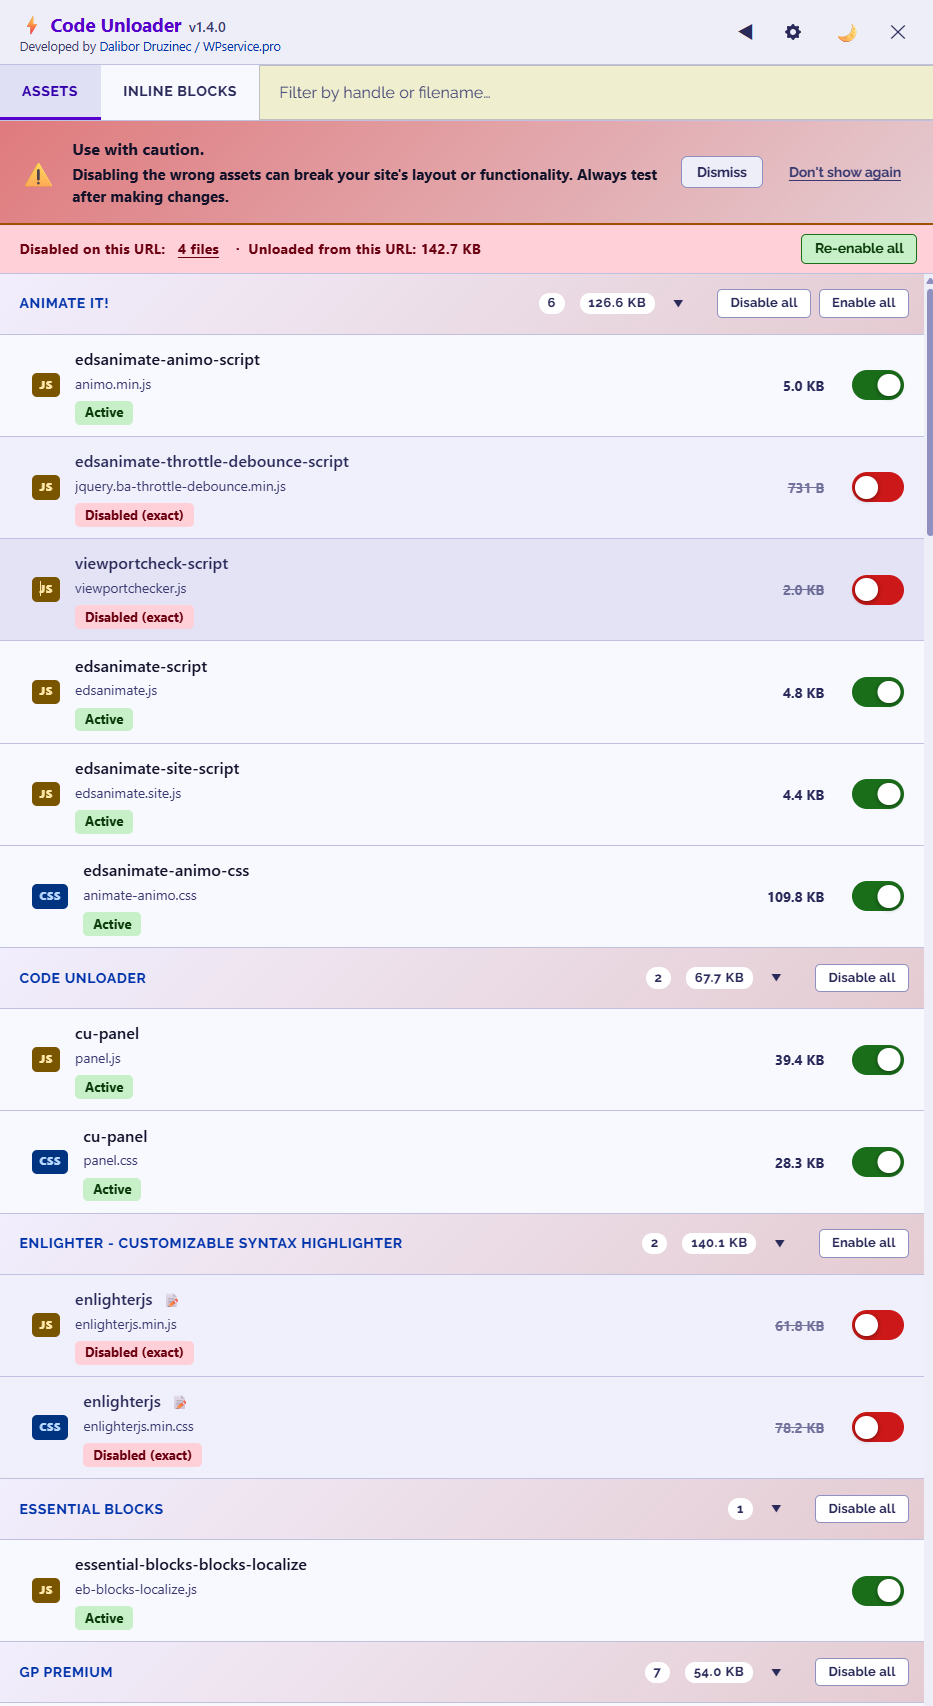Click the vertical scrollbar thumb
Screen dimensions: 933x1706
pos(929,410)
